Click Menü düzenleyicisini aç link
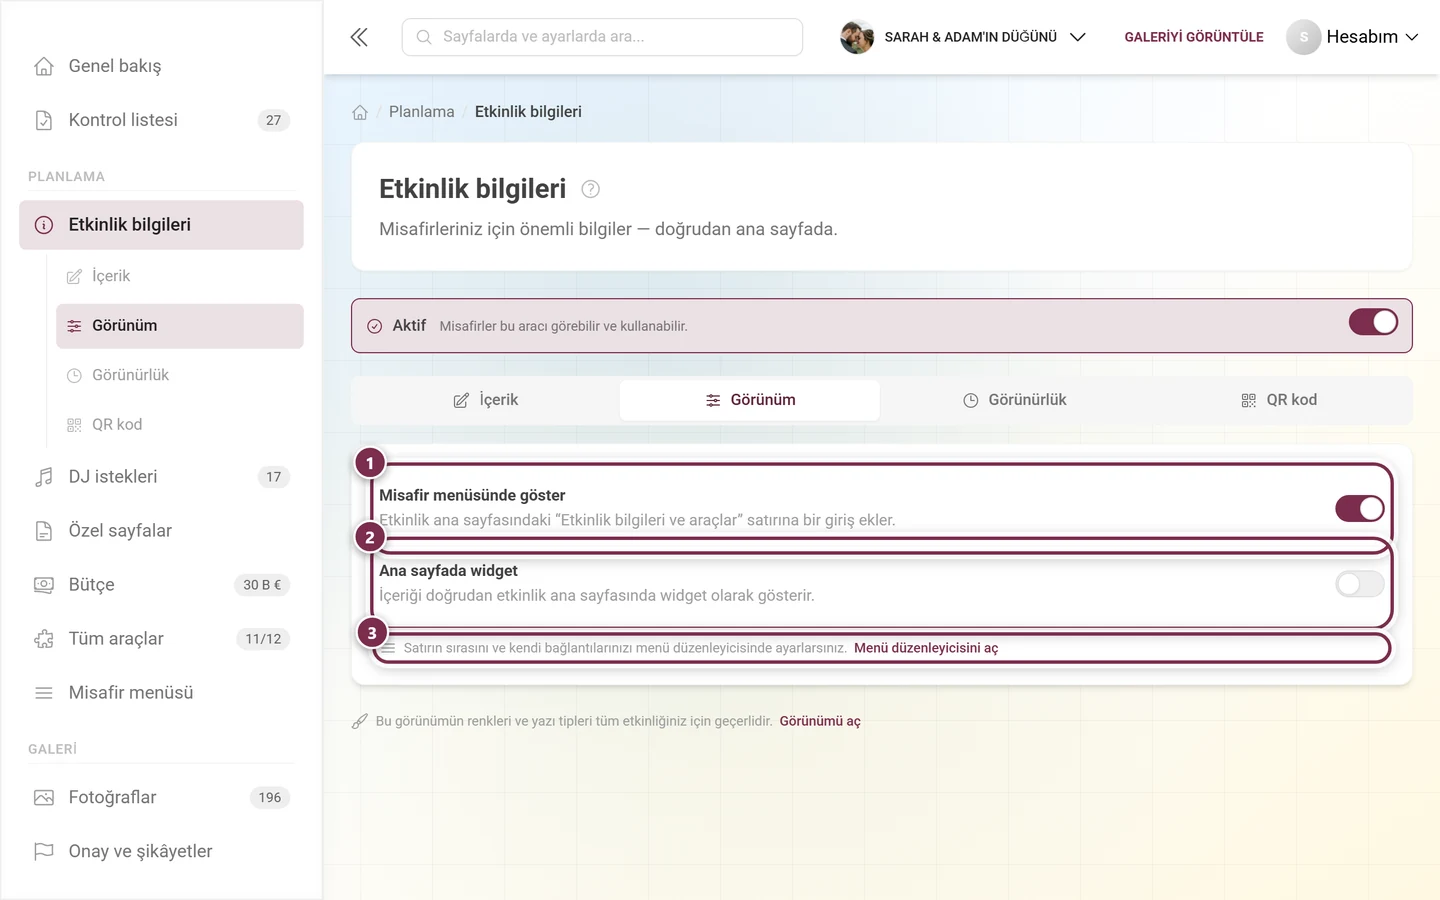 pos(926,648)
